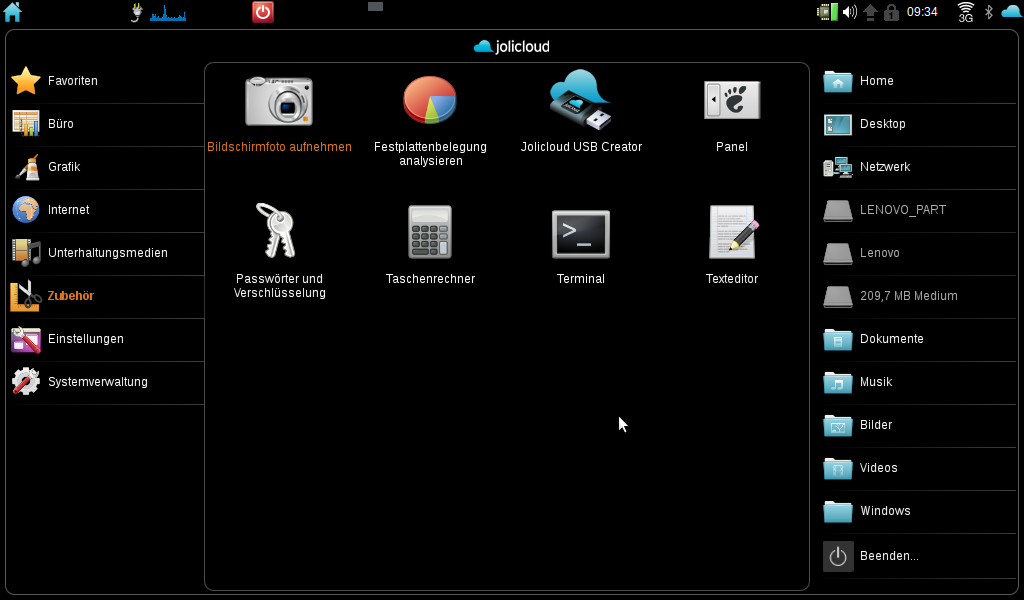Click the Jolicloud cloud icon in tray

(1011, 11)
